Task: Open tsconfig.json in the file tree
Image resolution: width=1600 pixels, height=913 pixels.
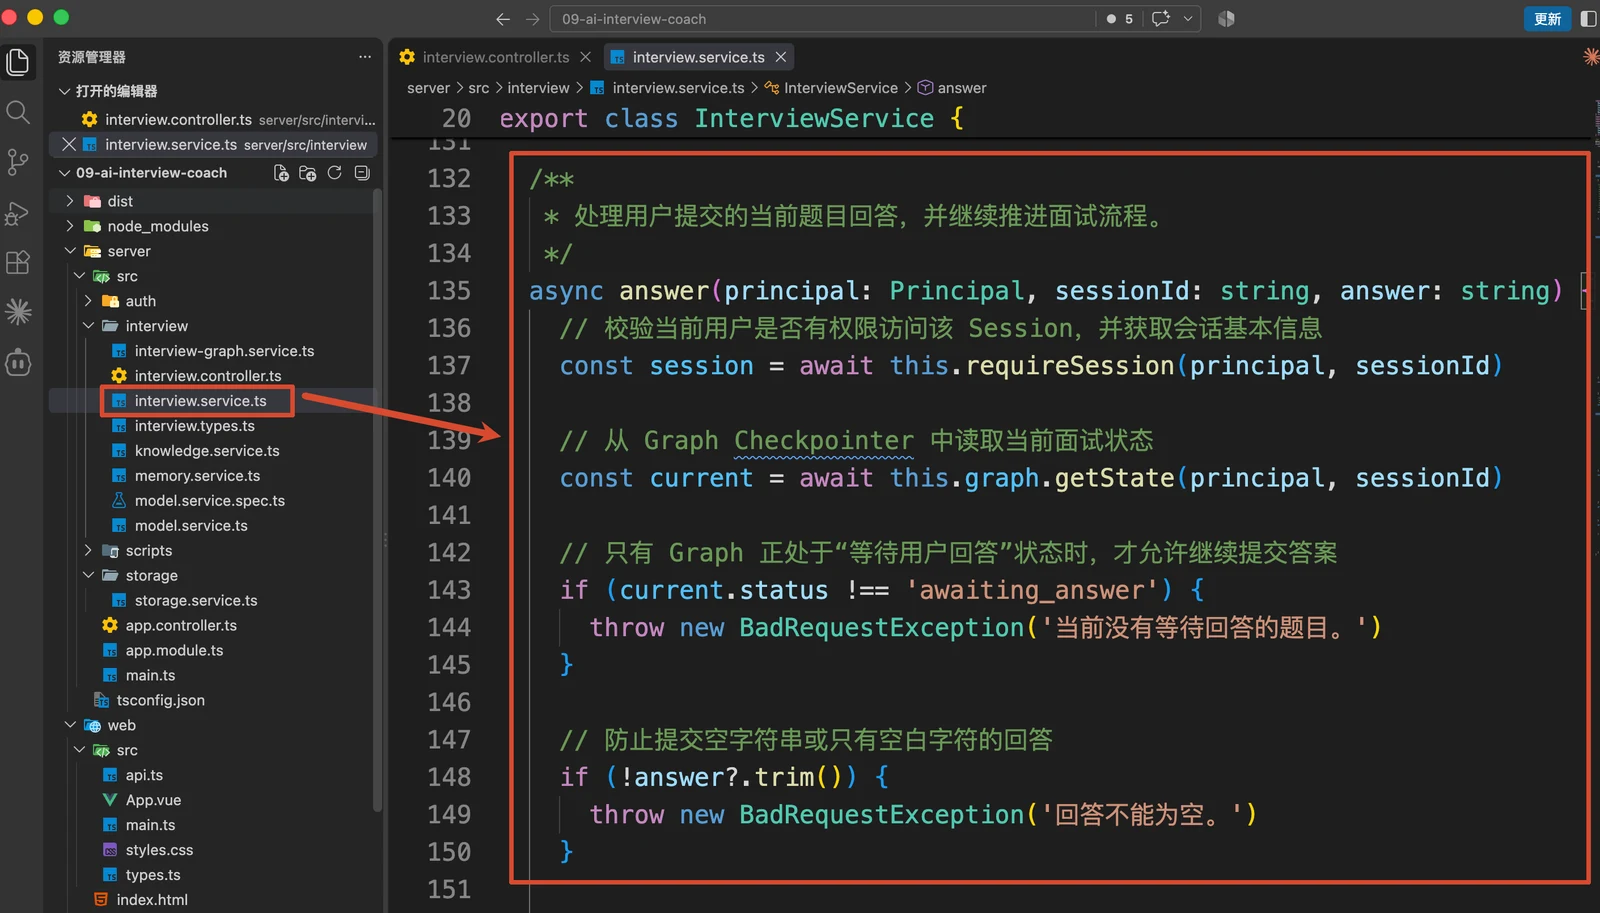Action: click(x=160, y=701)
